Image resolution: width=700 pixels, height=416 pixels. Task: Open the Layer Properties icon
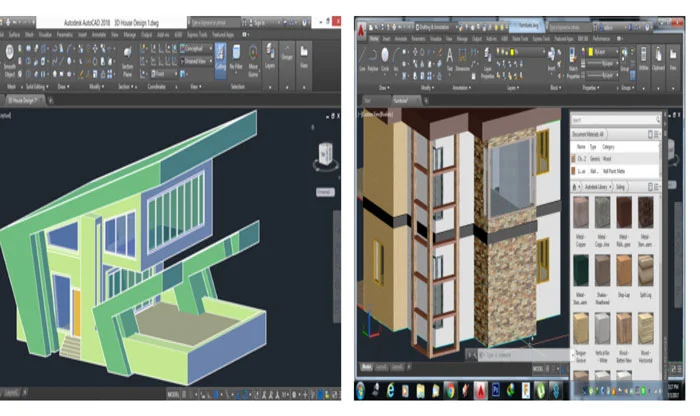coord(488,64)
